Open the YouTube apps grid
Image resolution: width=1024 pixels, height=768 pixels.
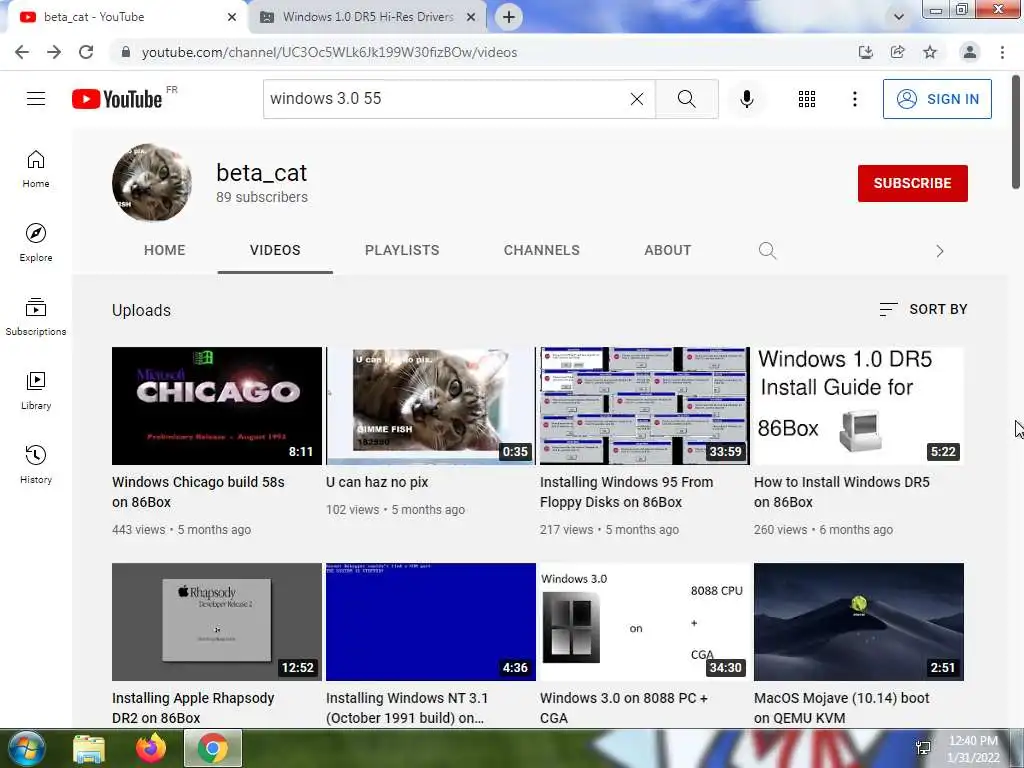tap(807, 99)
